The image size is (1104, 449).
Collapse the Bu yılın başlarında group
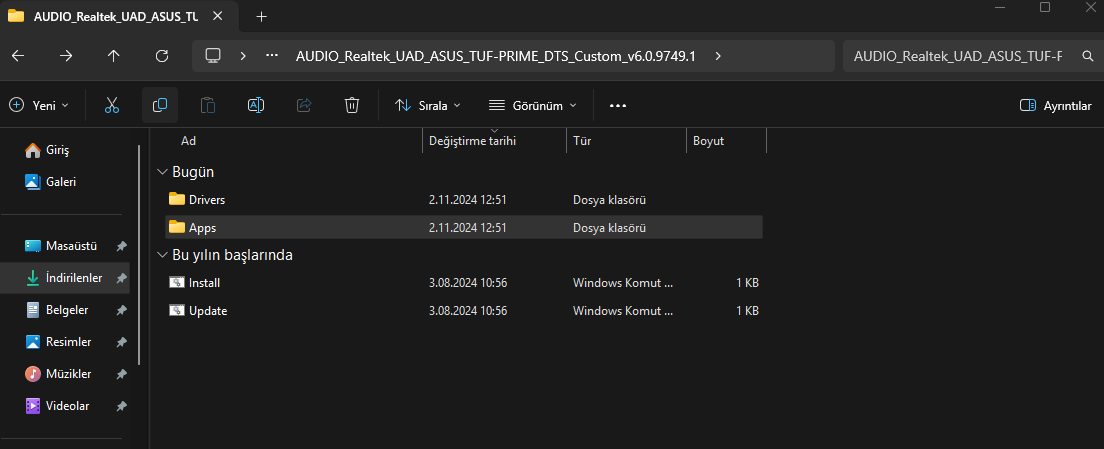click(163, 255)
